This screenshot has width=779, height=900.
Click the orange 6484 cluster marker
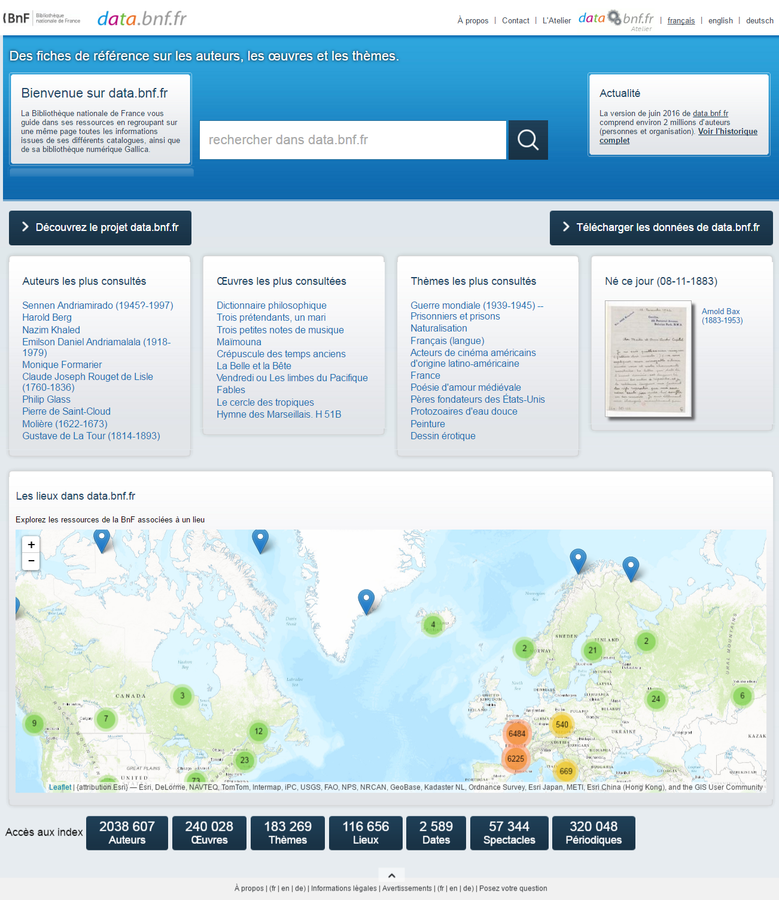coord(517,734)
